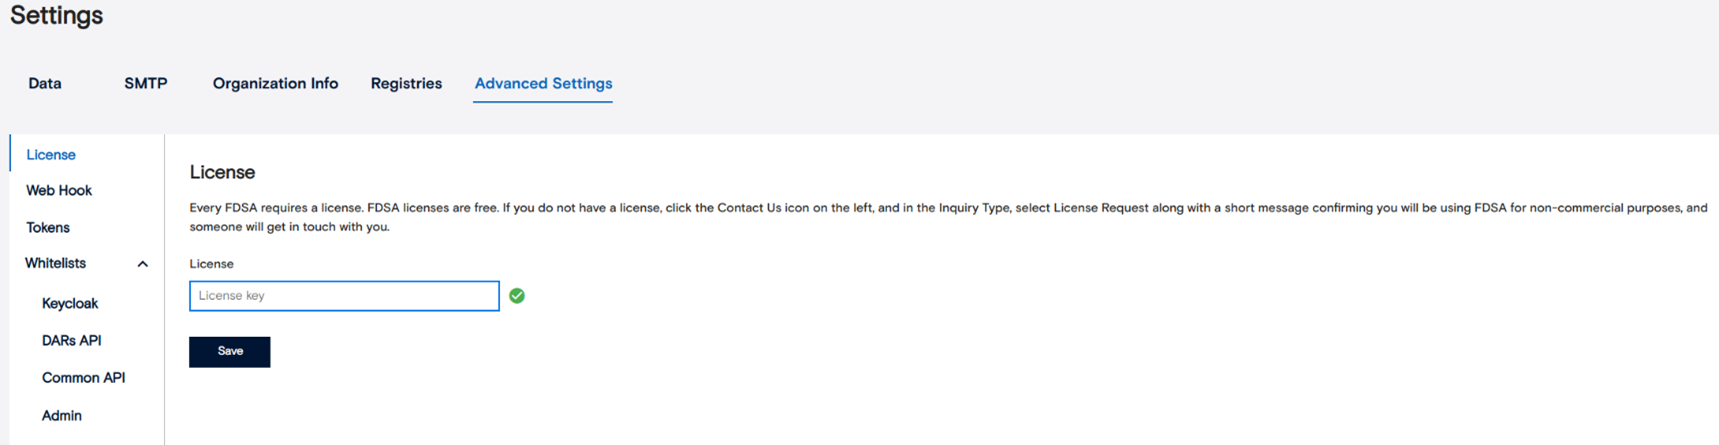Select the Keycloak whitelist entry
The height and width of the screenshot is (445, 1719).
[x=70, y=304]
